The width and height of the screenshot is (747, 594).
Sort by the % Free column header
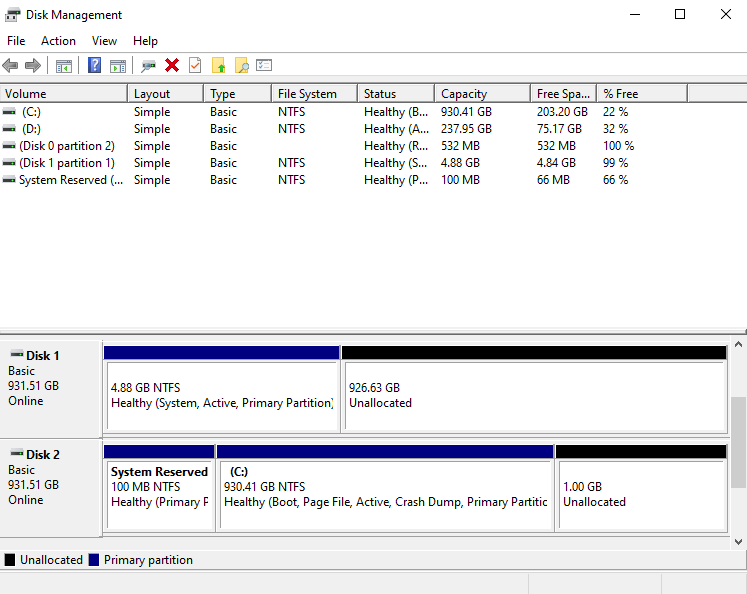(x=642, y=94)
